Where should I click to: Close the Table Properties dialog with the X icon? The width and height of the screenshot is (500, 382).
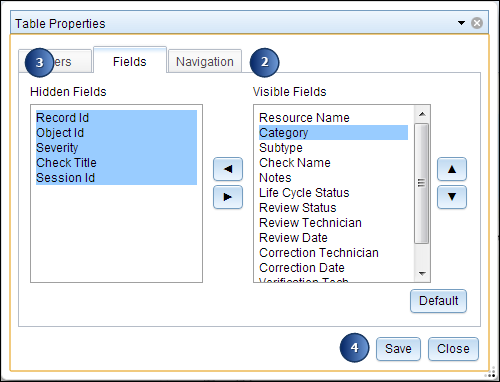click(x=477, y=23)
